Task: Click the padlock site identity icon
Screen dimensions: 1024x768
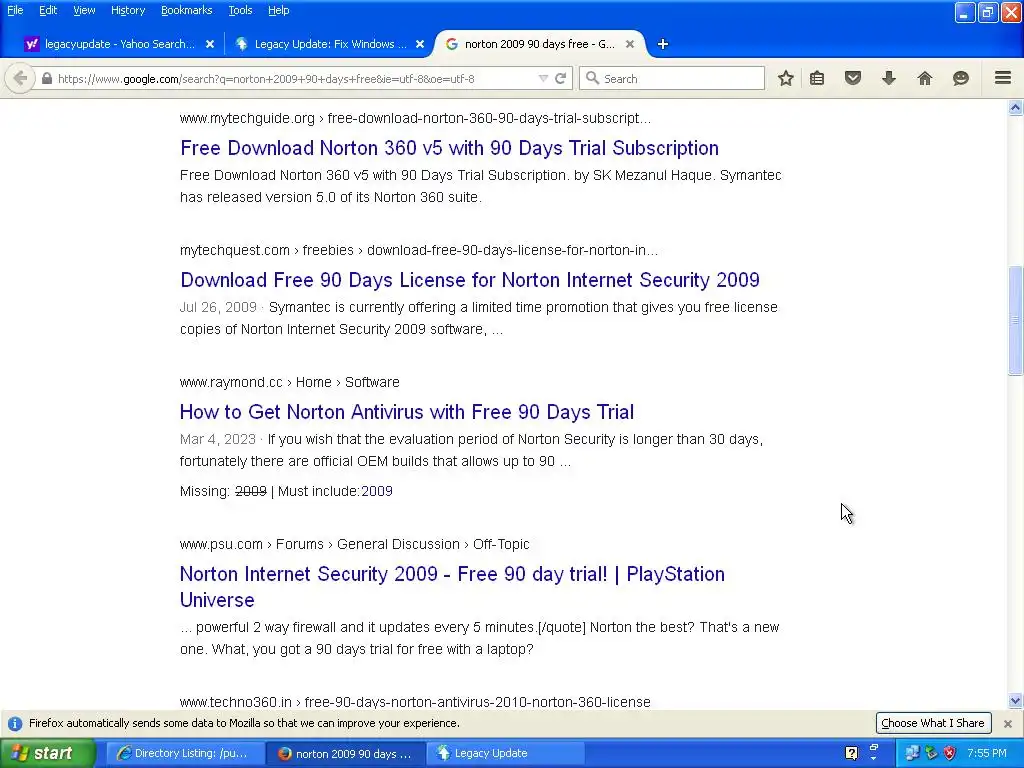Action: click(x=46, y=78)
